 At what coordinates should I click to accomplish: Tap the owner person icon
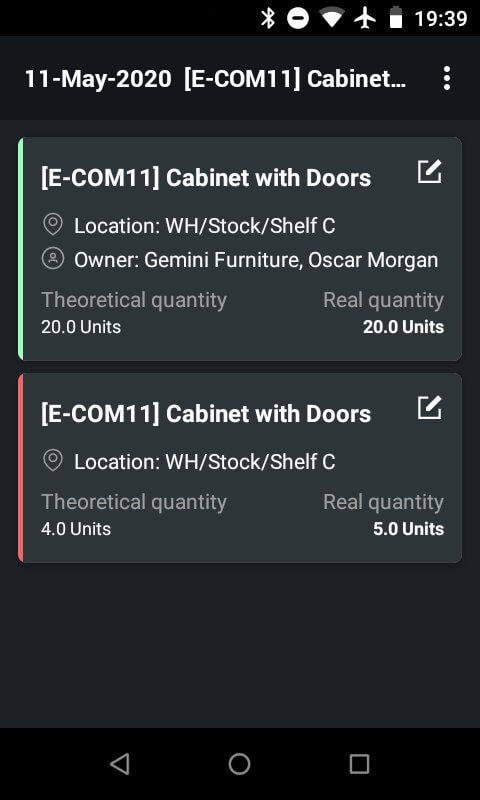[x=53, y=259]
